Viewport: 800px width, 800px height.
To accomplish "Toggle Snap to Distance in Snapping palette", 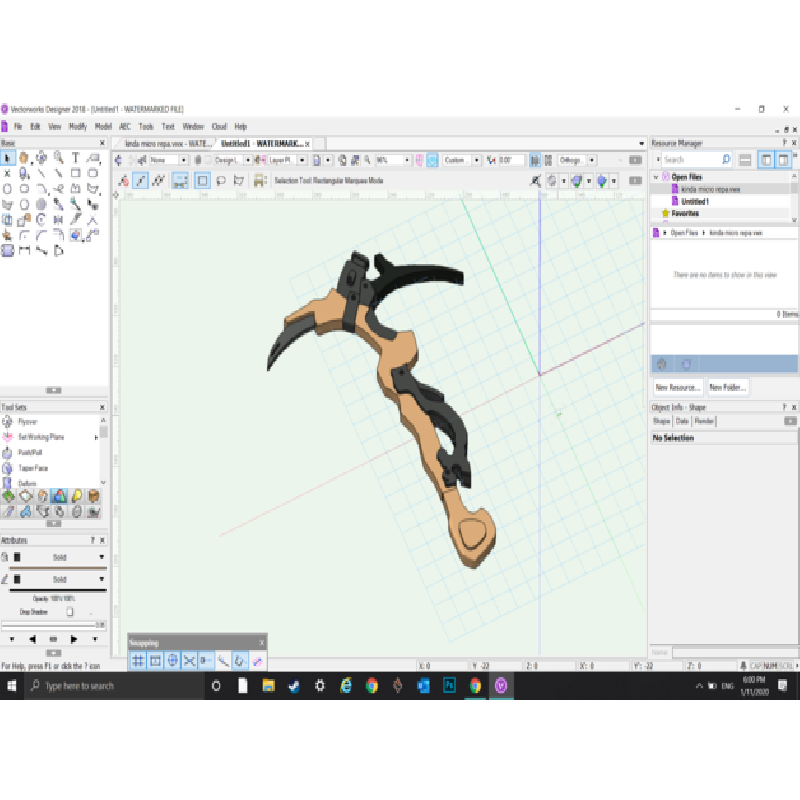I will coord(223,661).
